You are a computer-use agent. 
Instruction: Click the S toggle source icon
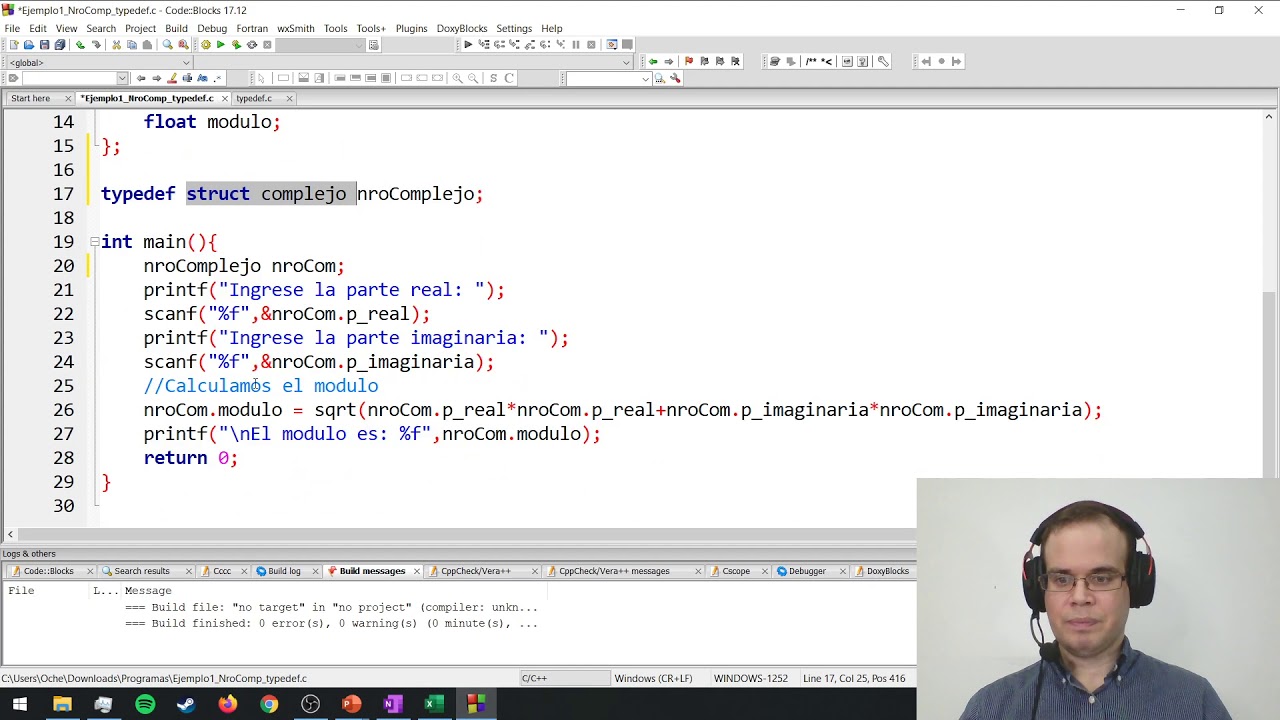tap(493, 78)
